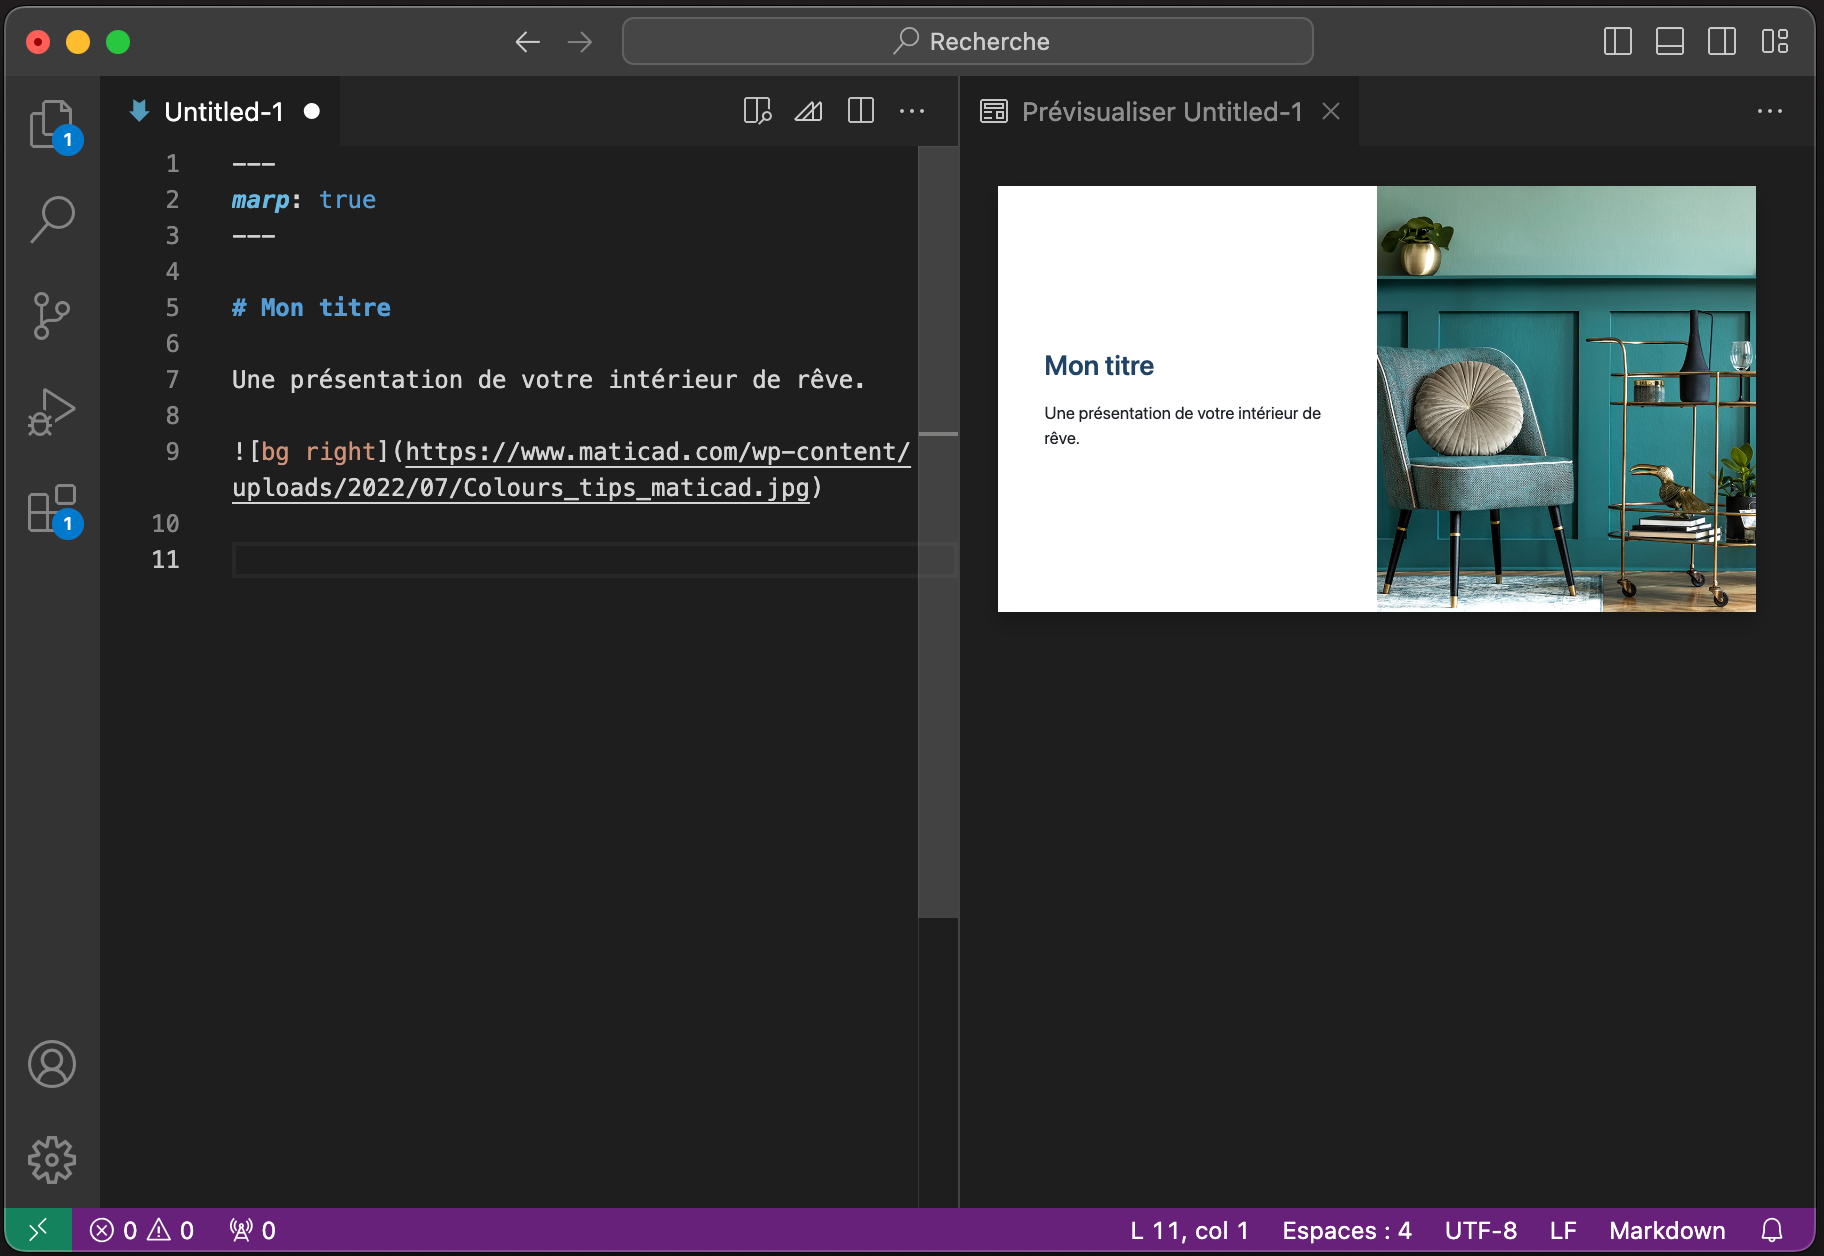Select the Prévisualiser Untitled-1 tab

click(1162, 111)
